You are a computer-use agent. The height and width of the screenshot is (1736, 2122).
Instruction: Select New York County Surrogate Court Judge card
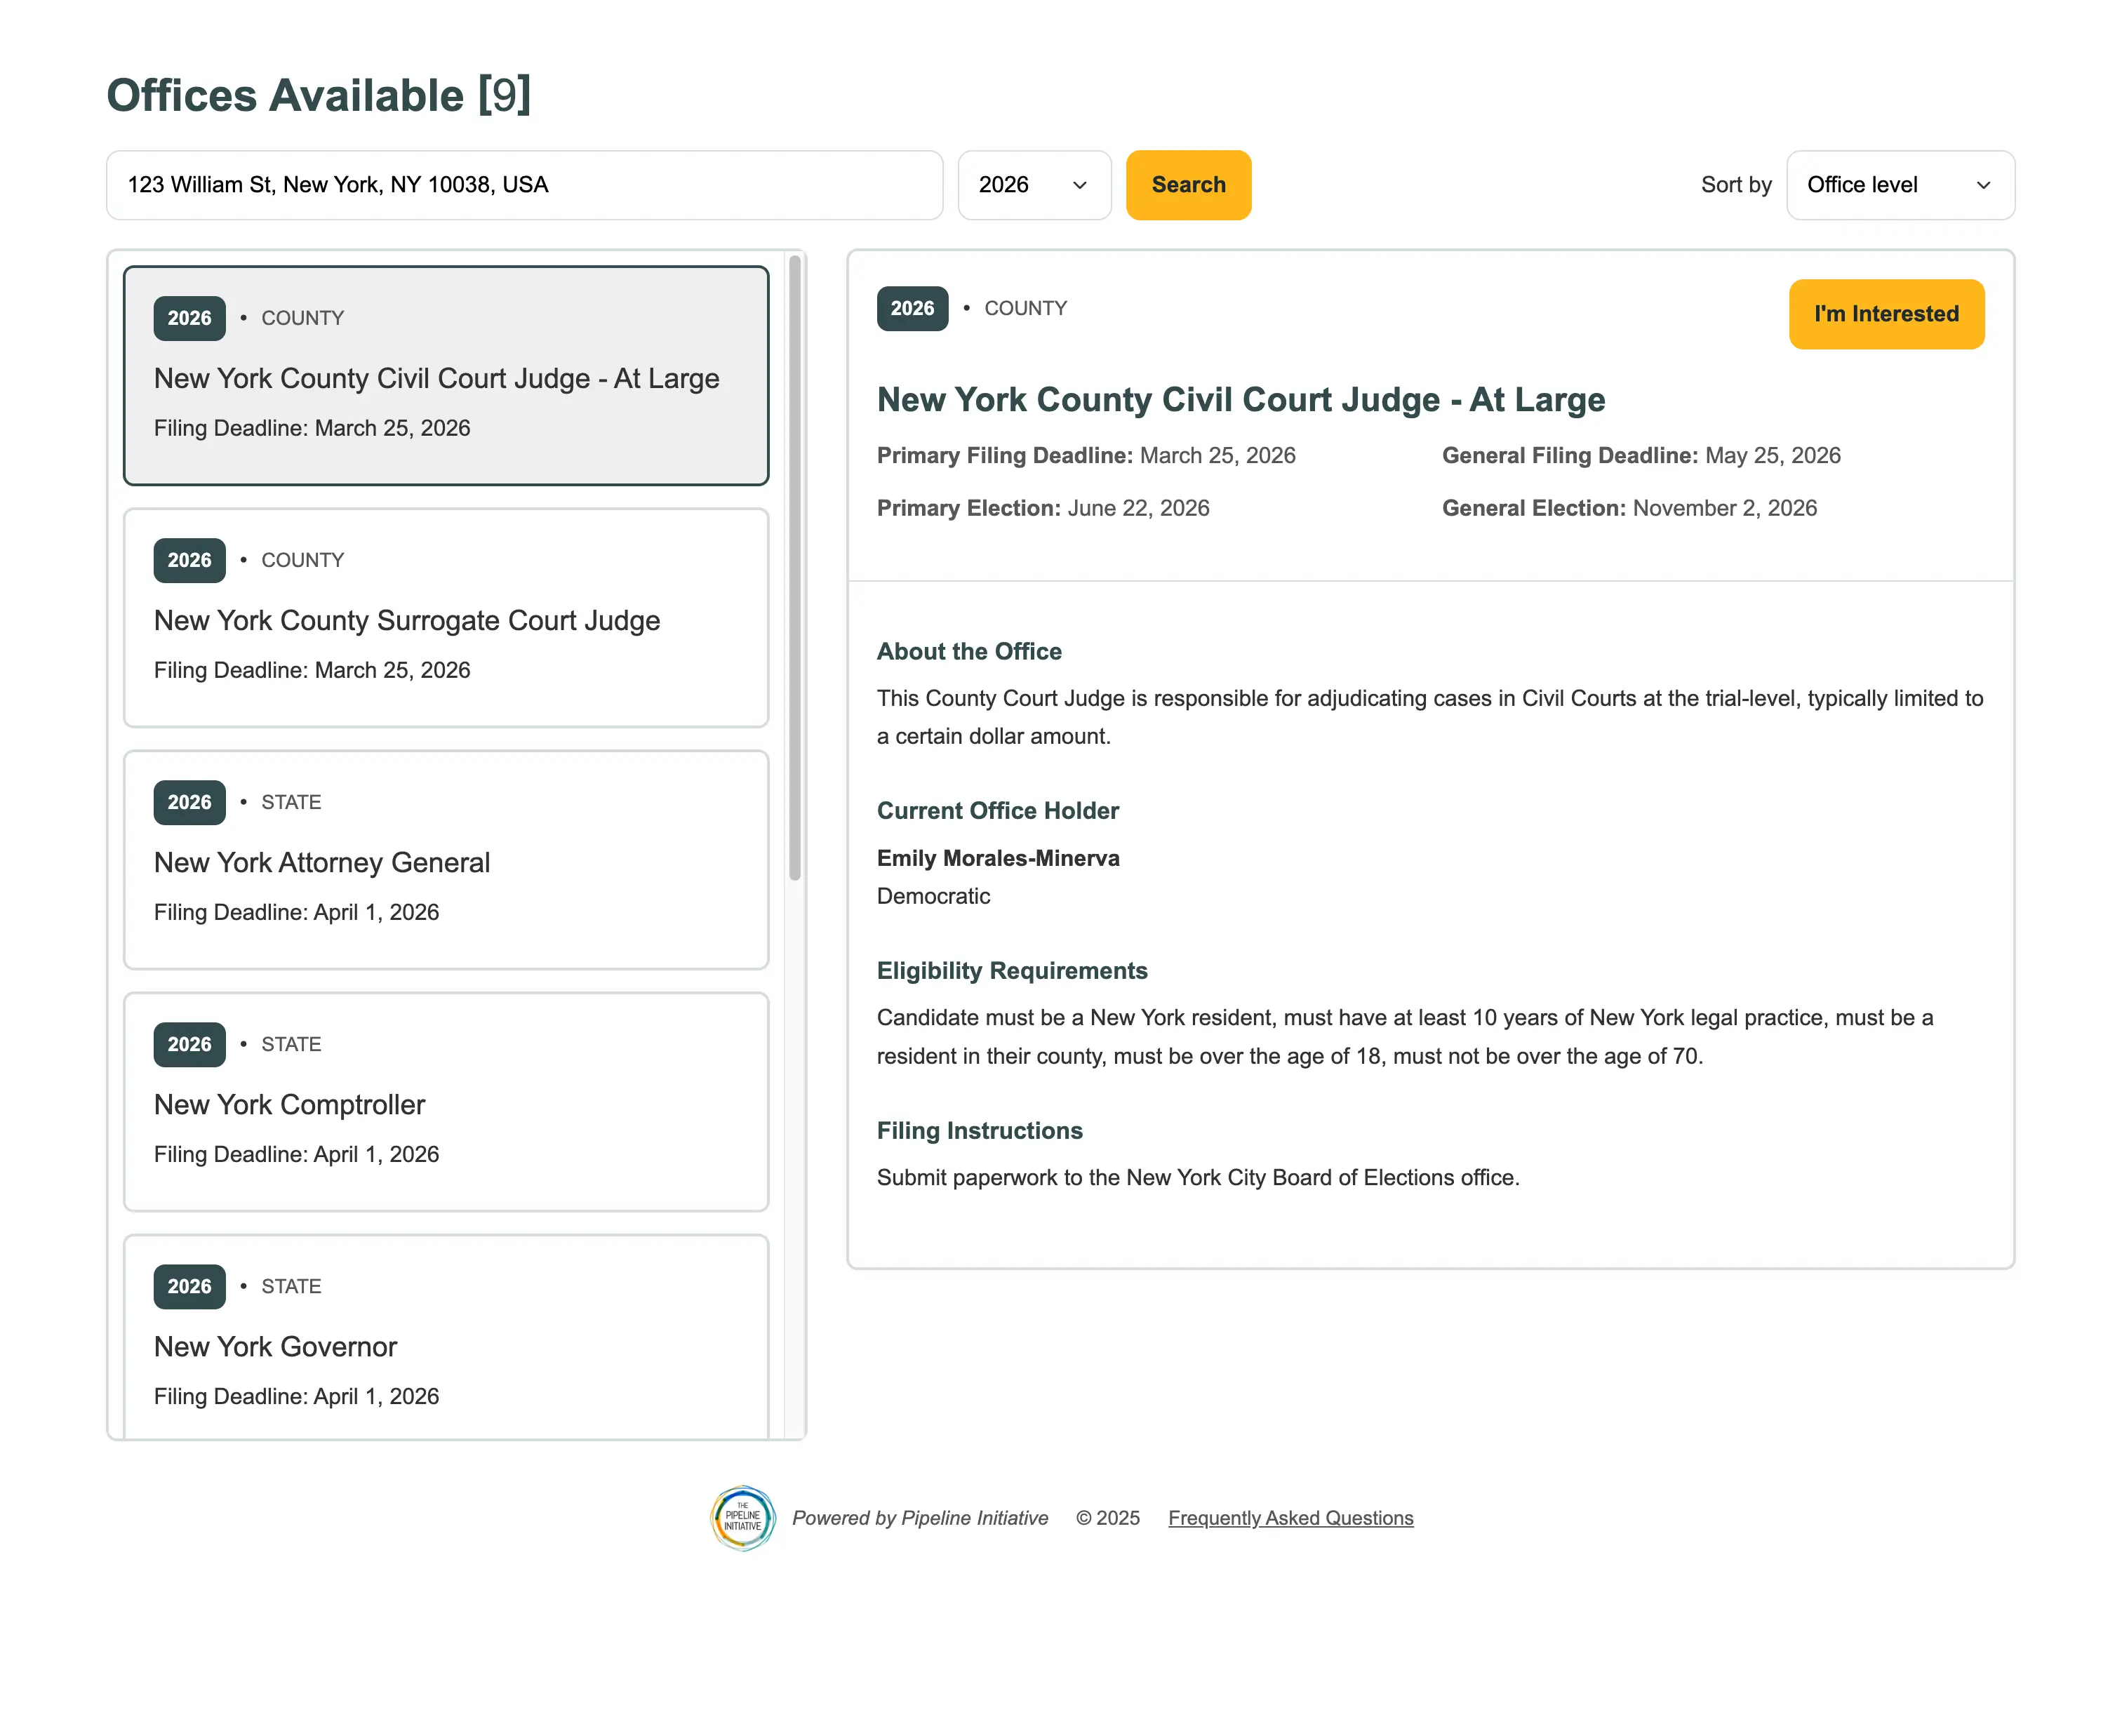[445, 618]
